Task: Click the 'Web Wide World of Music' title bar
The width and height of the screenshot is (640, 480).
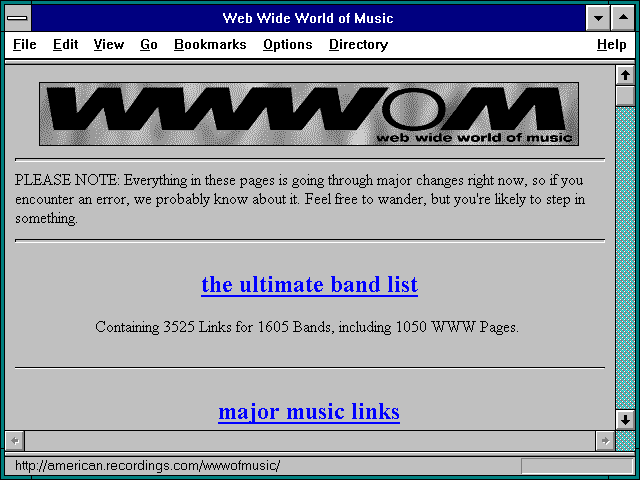Action: pyautogui.click(x=308, y=18)
